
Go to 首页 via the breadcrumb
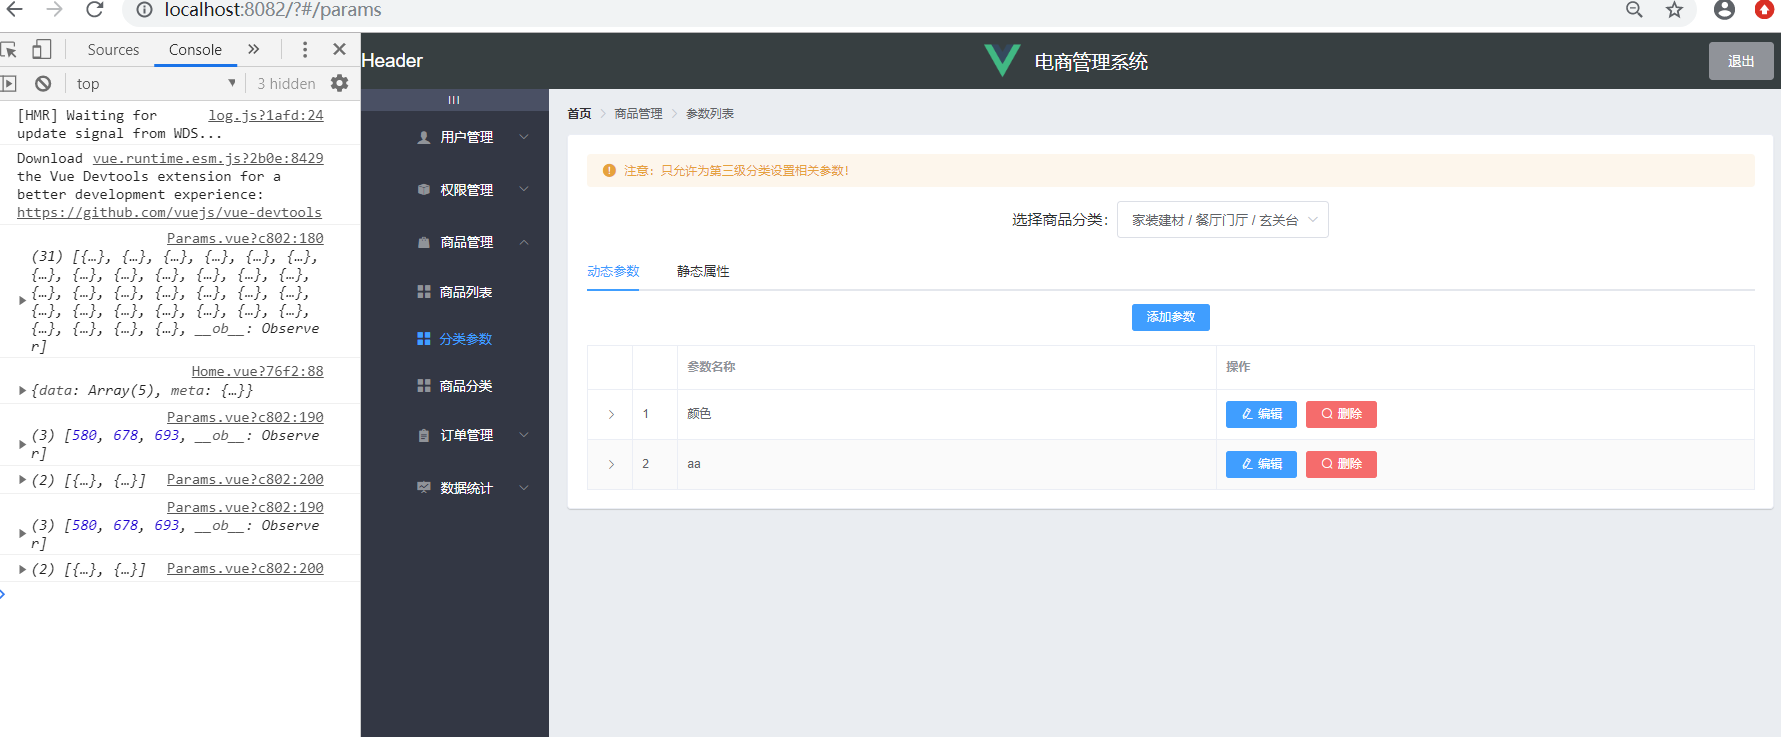579,114
